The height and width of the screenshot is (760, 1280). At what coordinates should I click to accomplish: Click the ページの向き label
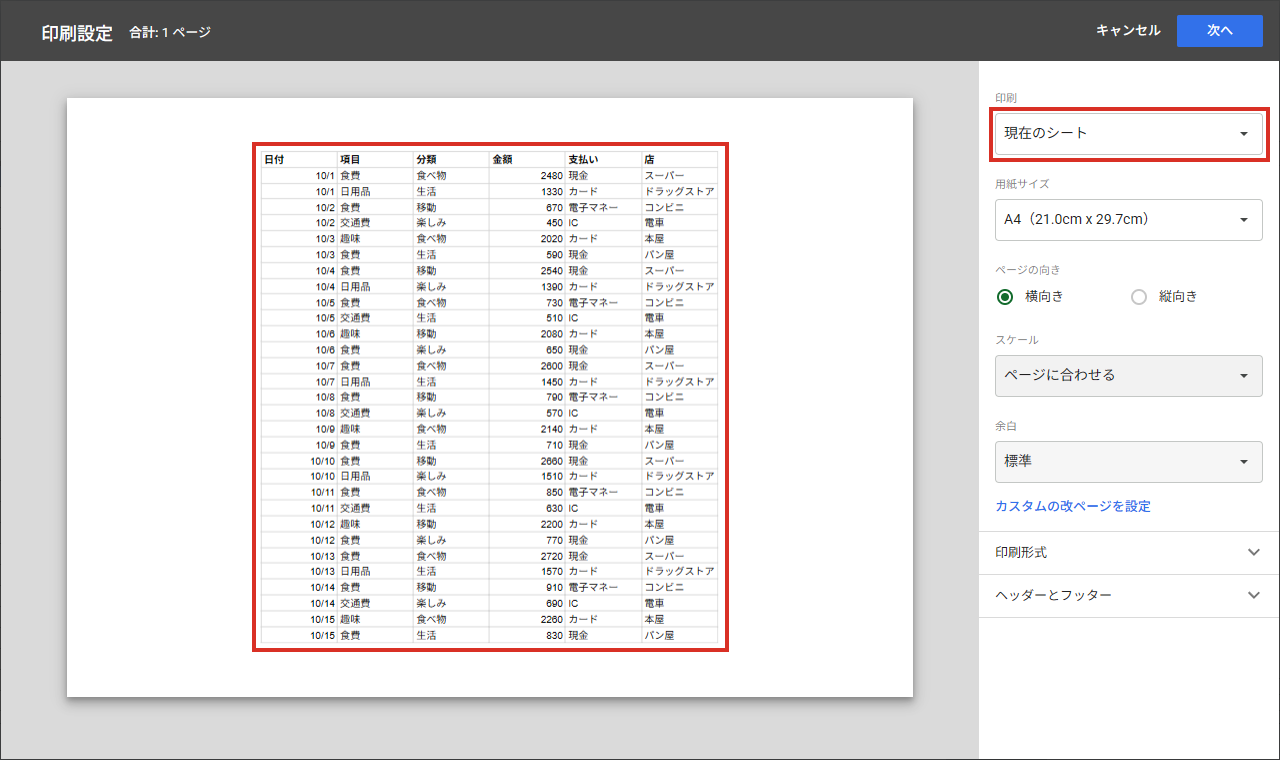pos(1027,270)
